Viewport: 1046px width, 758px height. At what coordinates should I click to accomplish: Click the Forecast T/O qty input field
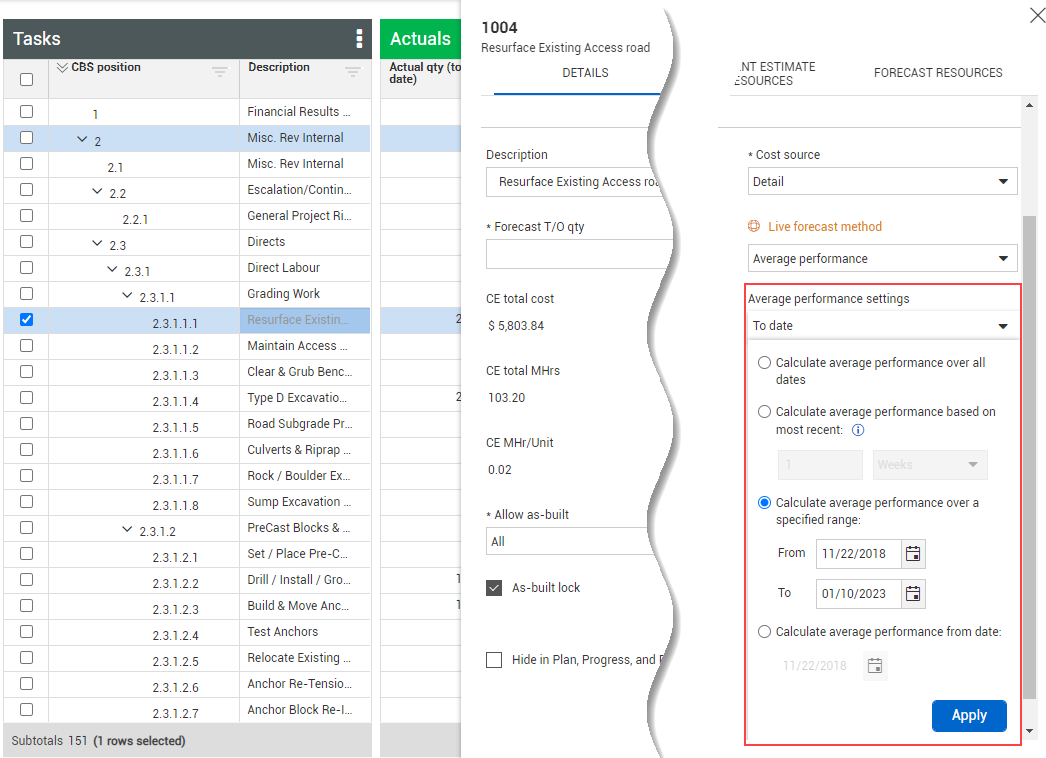575,255
